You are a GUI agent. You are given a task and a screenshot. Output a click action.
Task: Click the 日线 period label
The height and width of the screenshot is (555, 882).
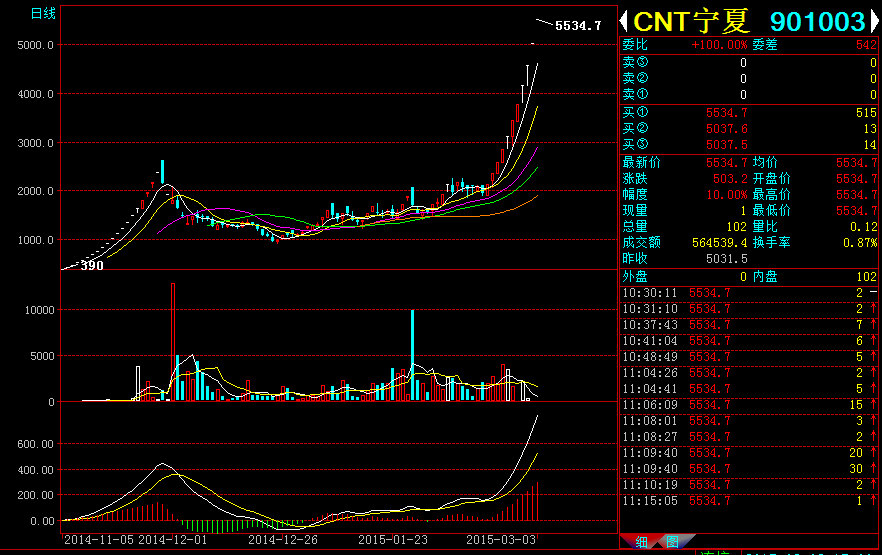[43, 13]
